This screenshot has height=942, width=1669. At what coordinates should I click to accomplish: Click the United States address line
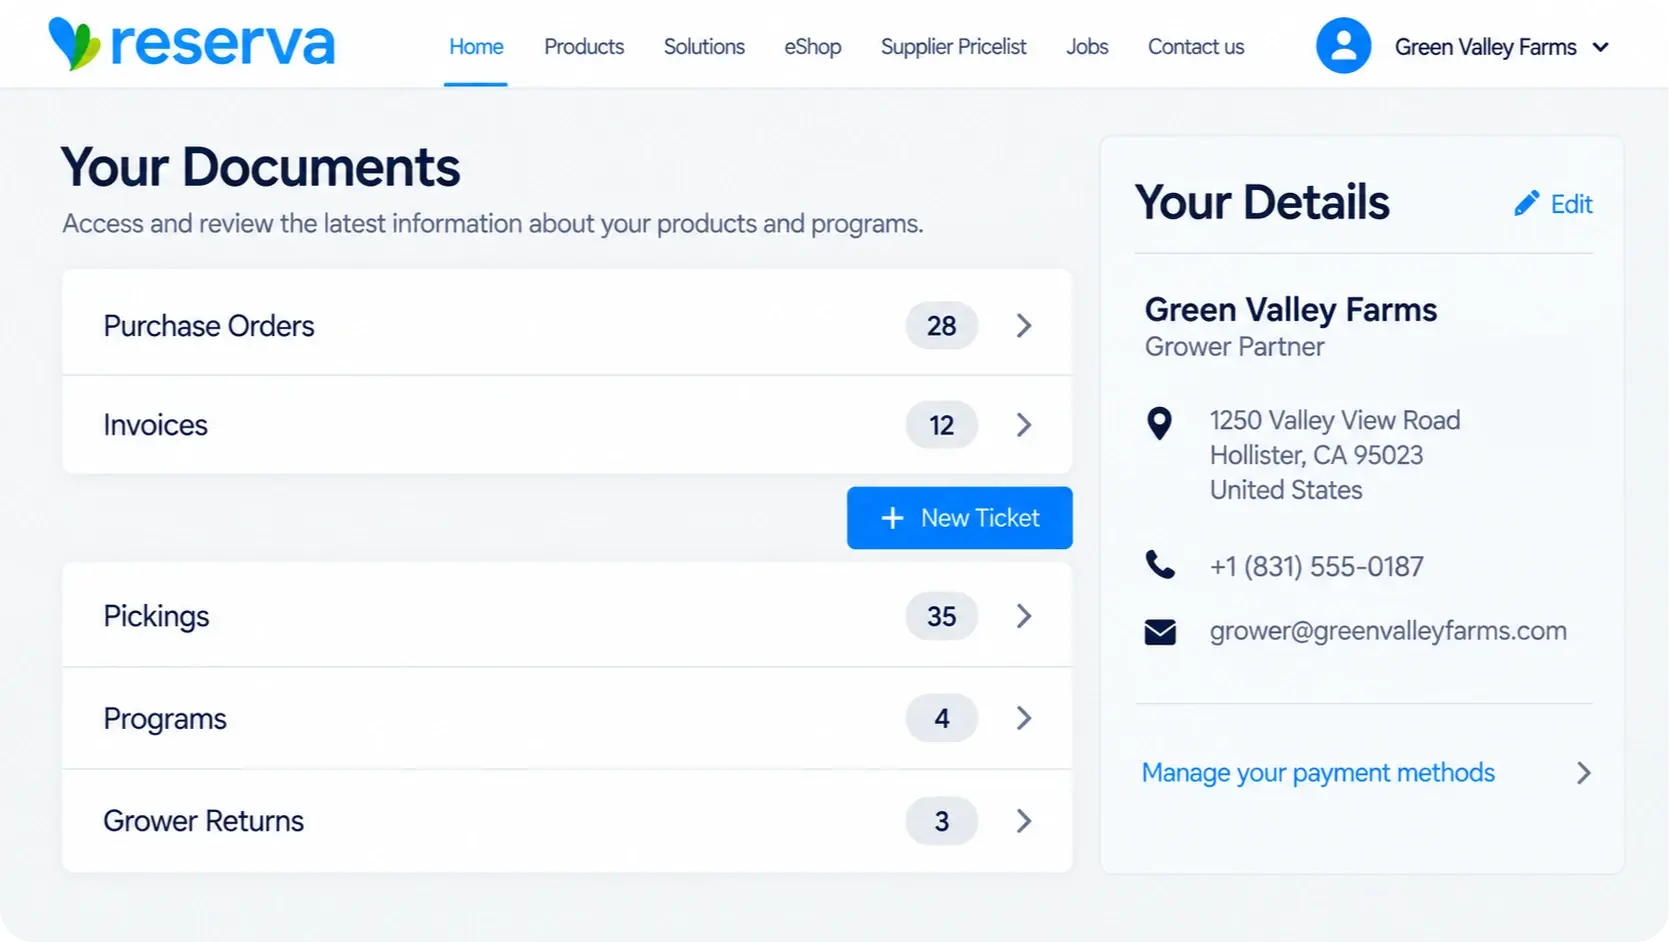1286,490
